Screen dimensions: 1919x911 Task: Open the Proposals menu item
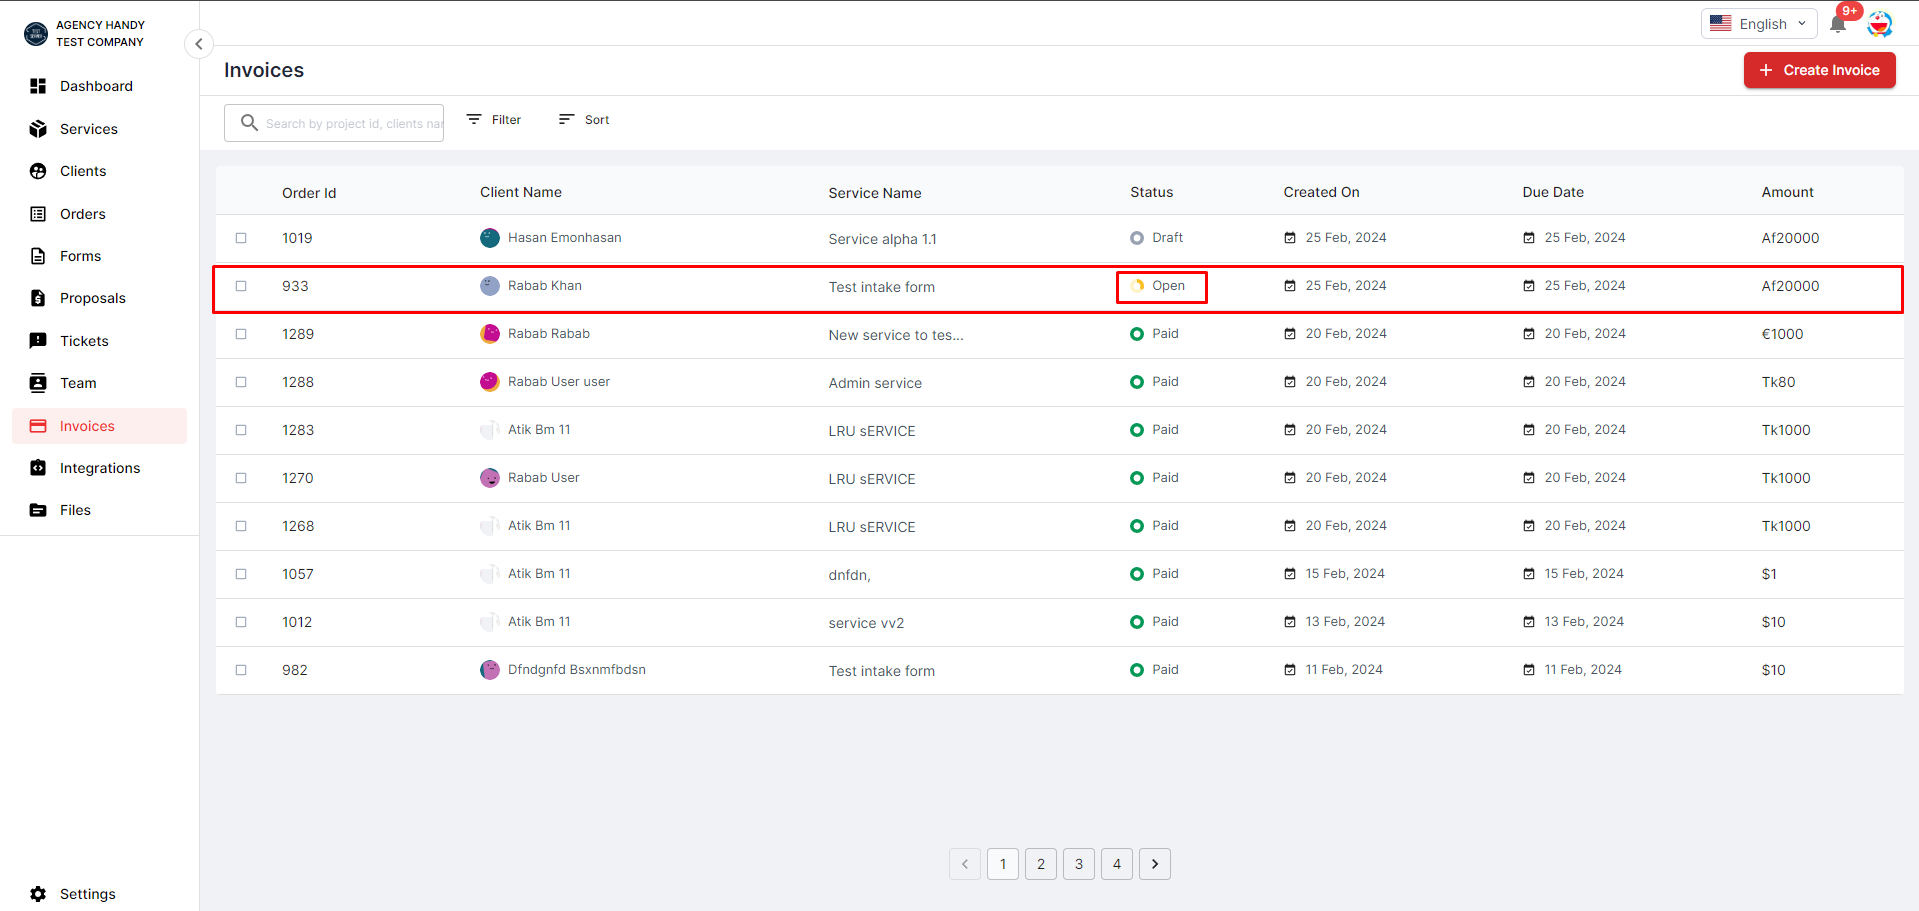click(92, 298)
